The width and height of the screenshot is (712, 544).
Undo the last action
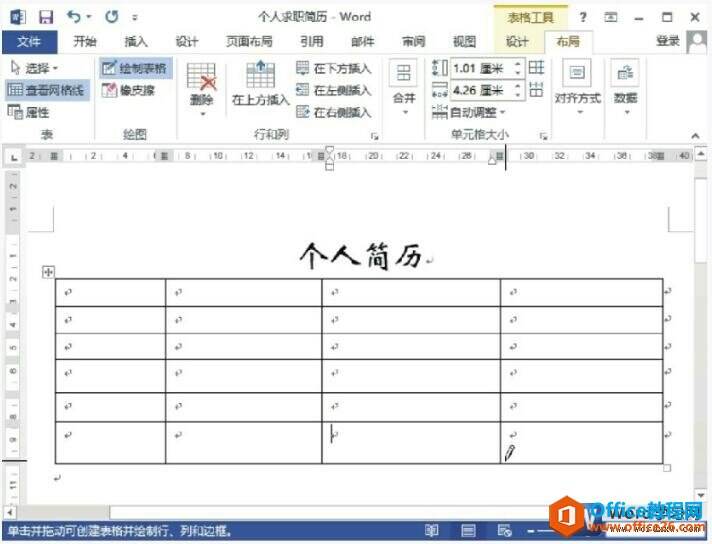(74, 17)
